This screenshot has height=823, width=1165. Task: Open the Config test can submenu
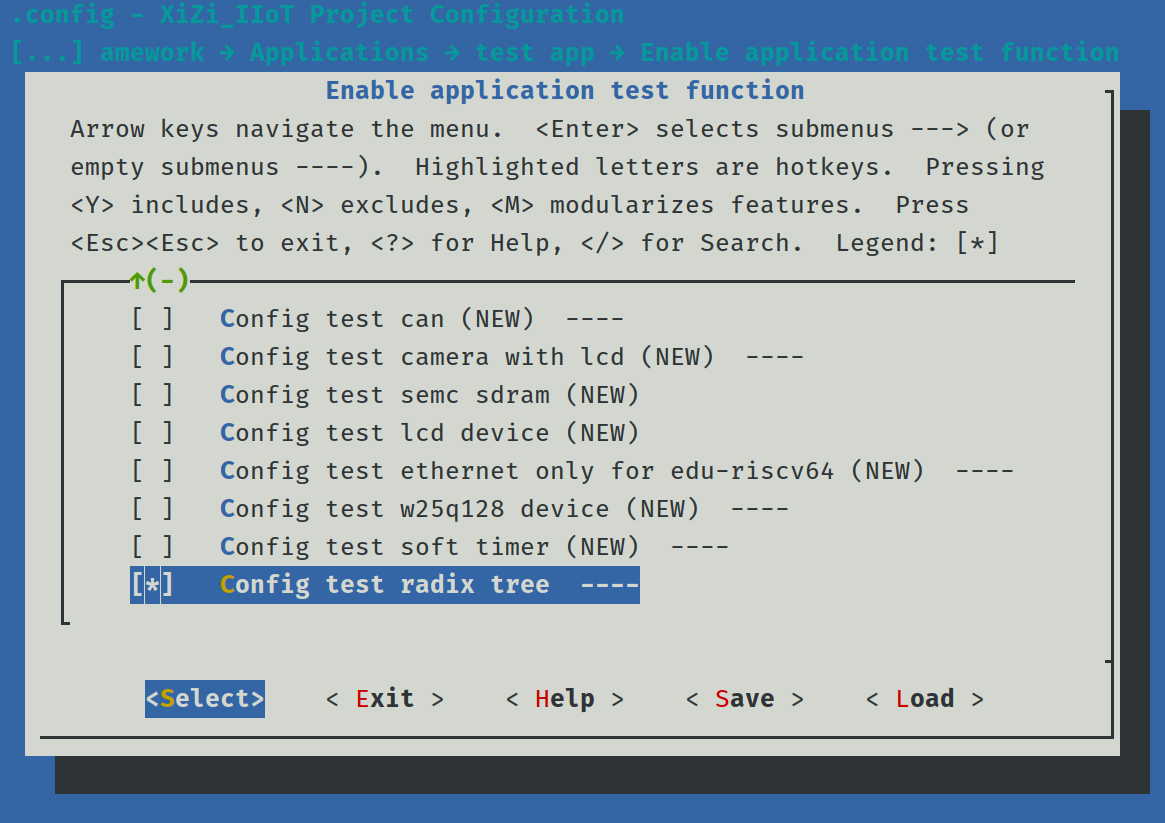coord(377,319)
